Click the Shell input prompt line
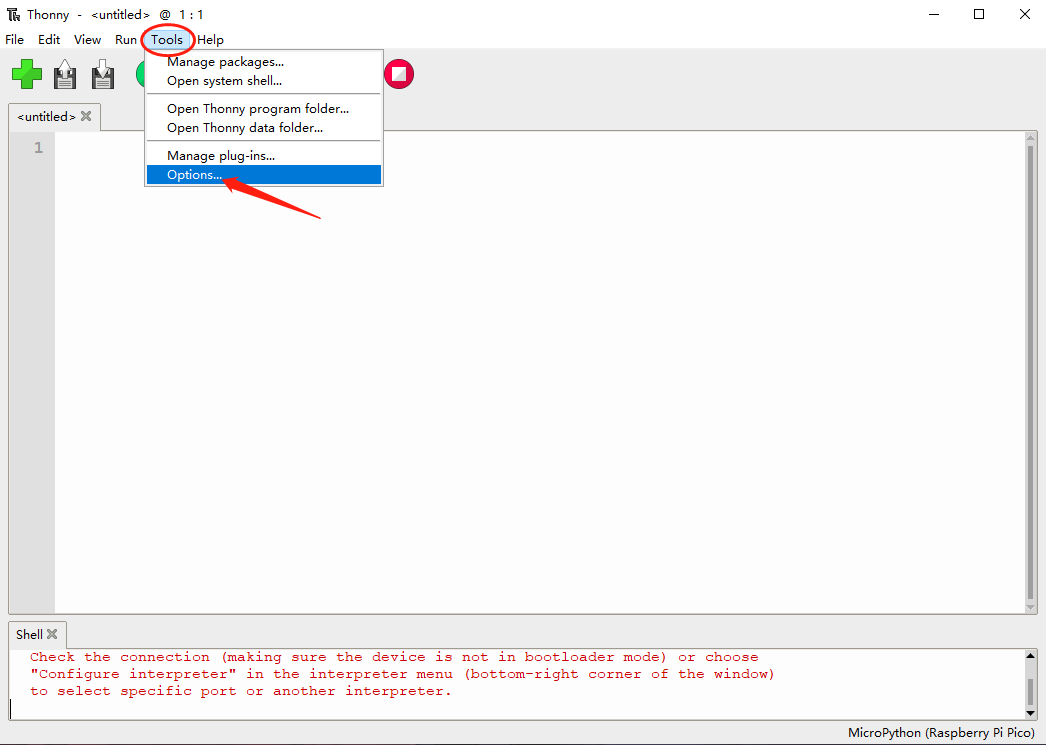 tap(516, 709)
